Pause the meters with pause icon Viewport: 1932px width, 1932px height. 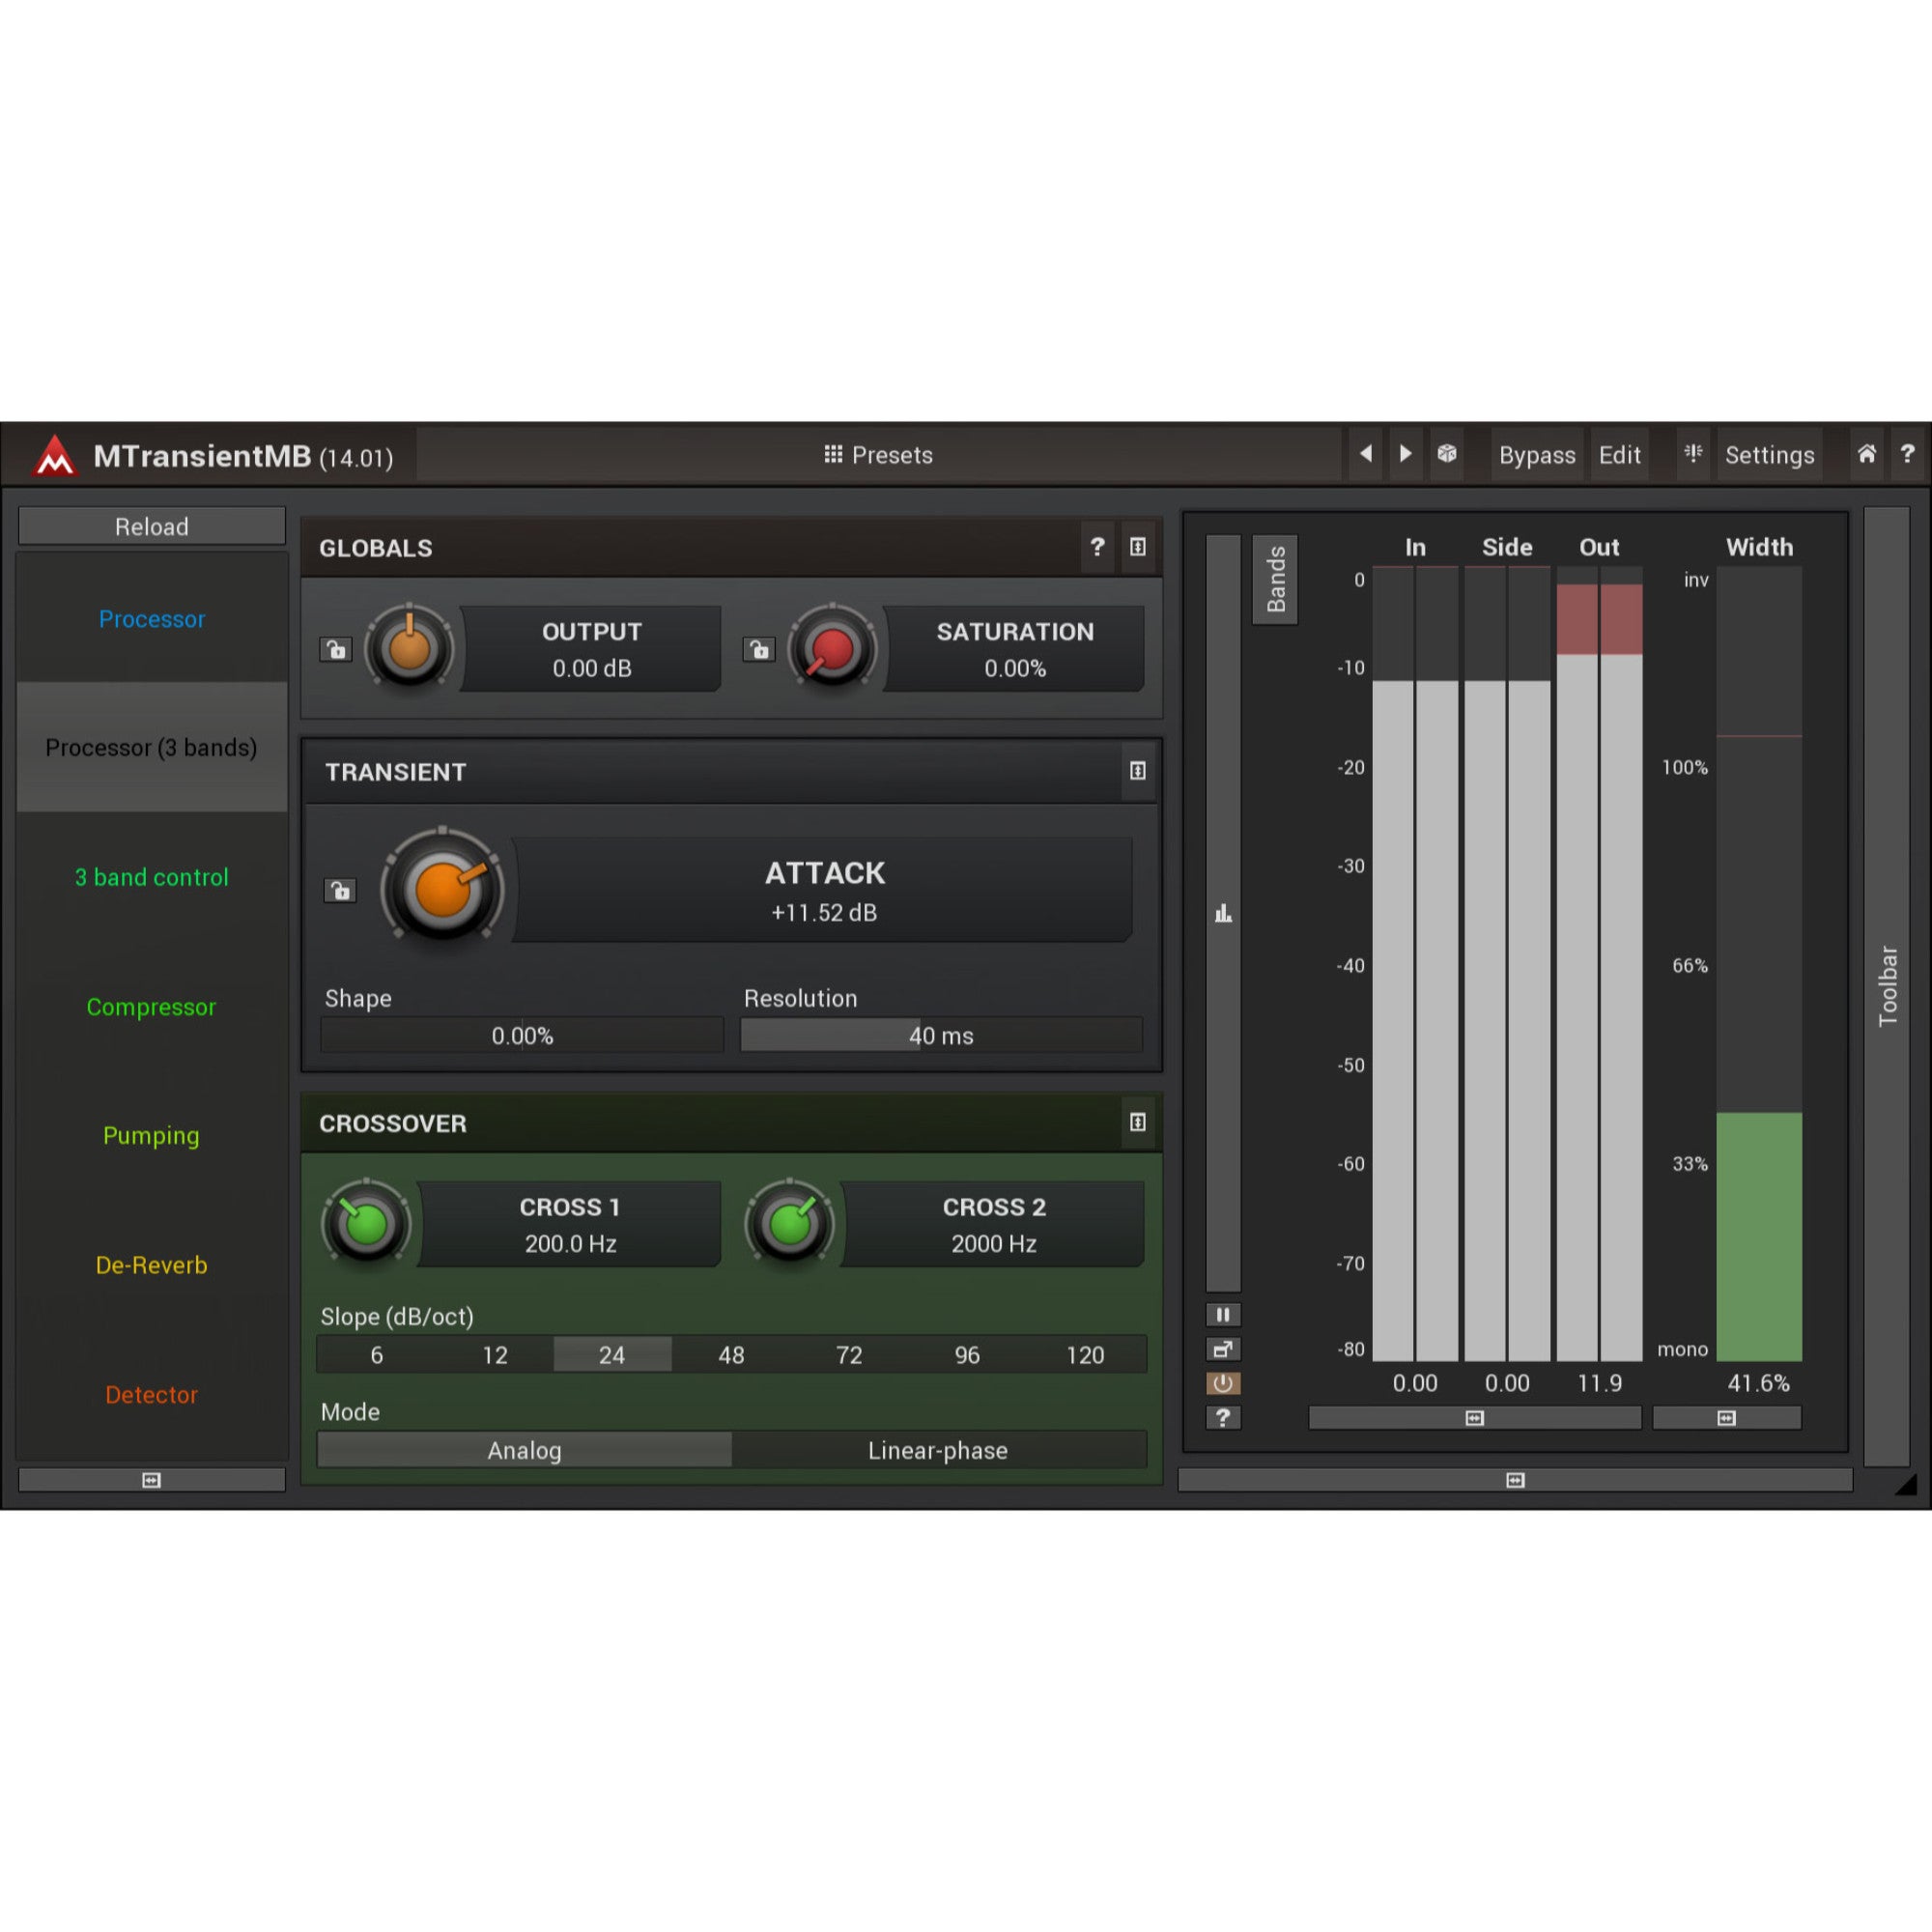[x=1222, y=1315]
